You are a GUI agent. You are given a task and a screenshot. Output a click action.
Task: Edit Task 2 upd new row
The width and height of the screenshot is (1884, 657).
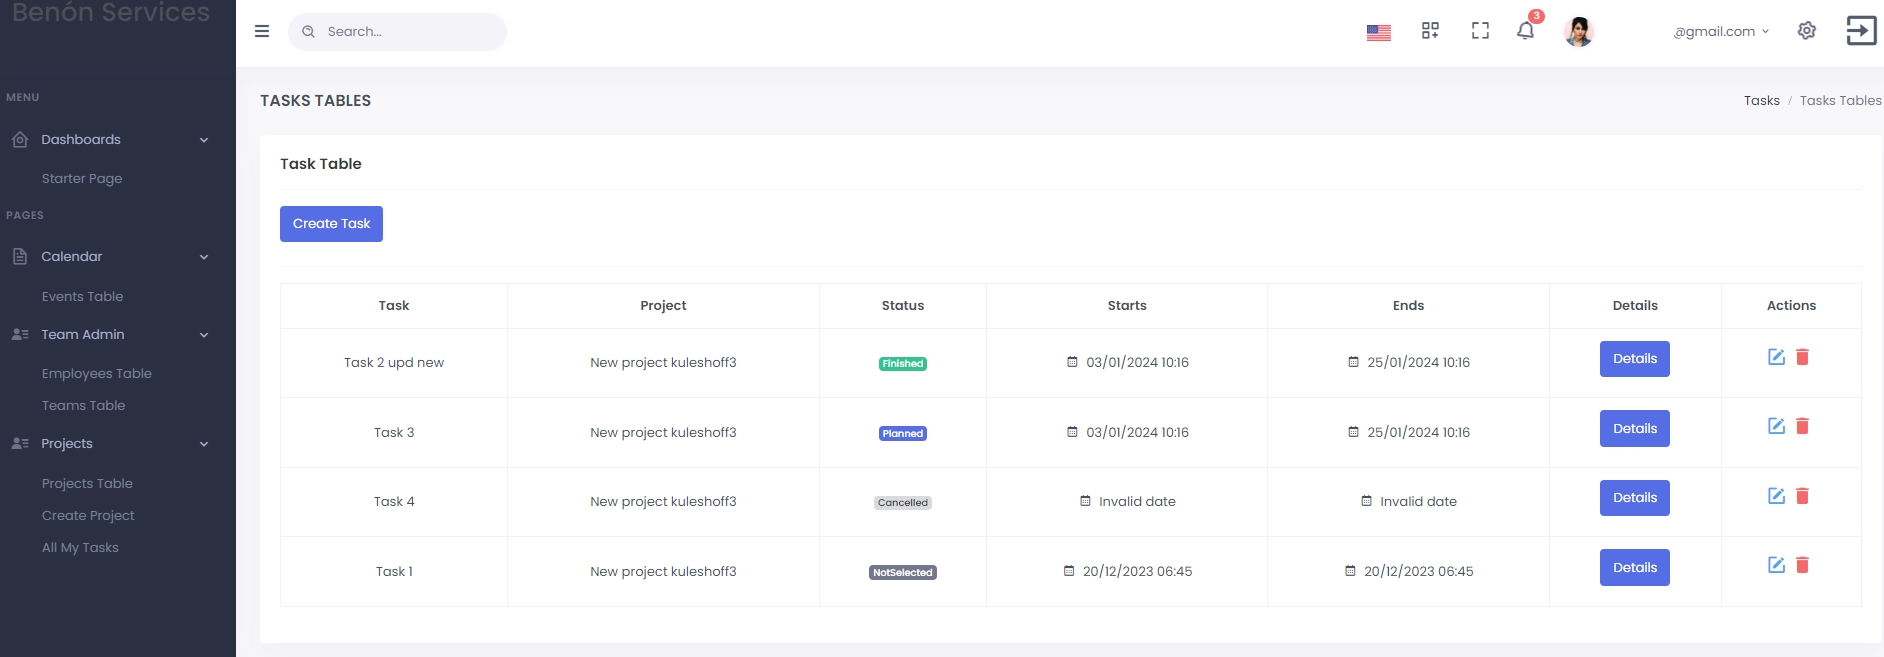tap(1776, 357)
